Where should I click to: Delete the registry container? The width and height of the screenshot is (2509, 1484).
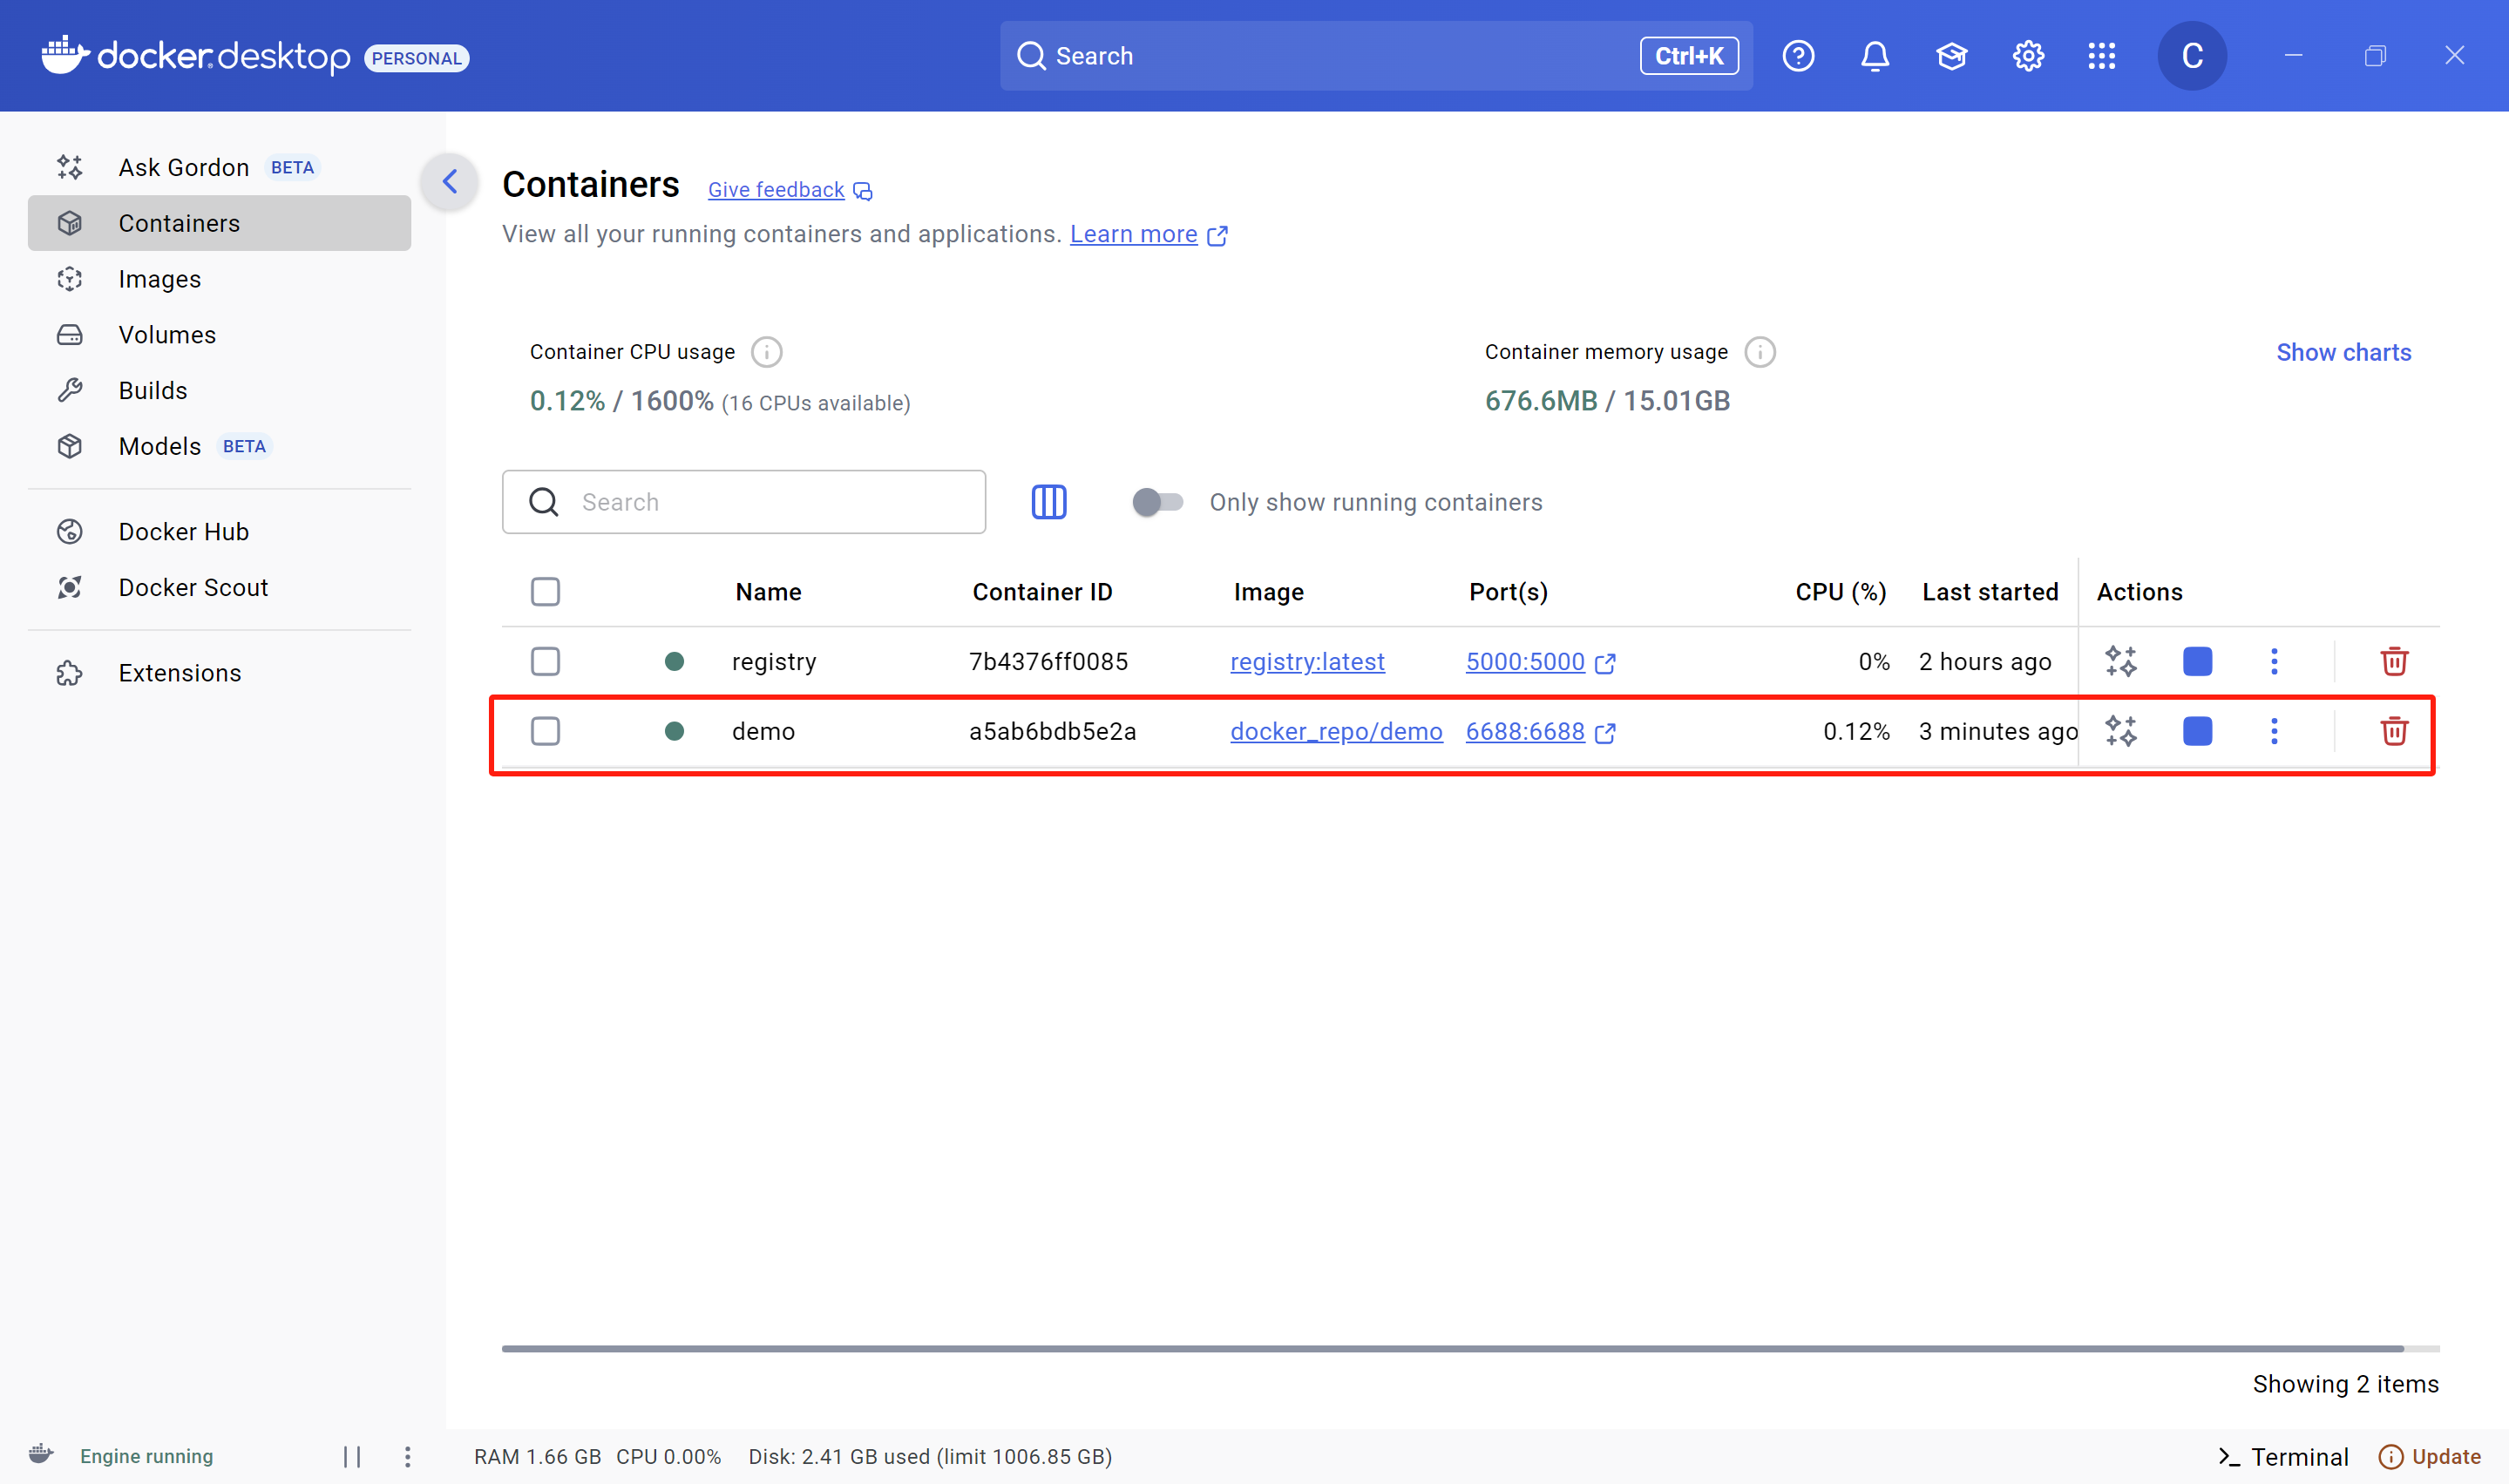click(2393, 661)
